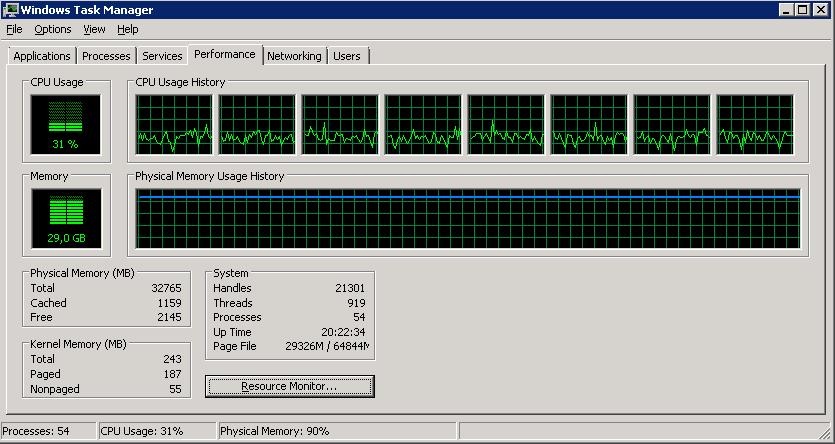The image size is (835, 444).
Task: Select the fourth CPU core history graph
Action: pos(423,125)
